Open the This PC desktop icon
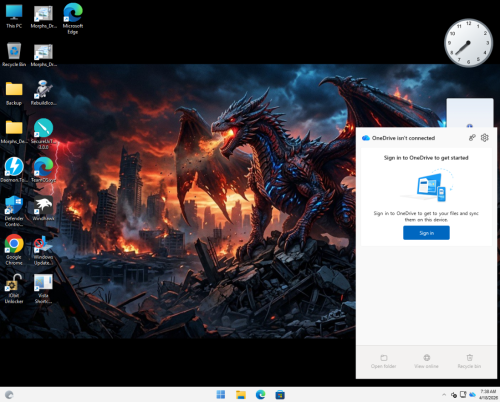This screenshot has height=402, width=500. click(x=14, y=16)
